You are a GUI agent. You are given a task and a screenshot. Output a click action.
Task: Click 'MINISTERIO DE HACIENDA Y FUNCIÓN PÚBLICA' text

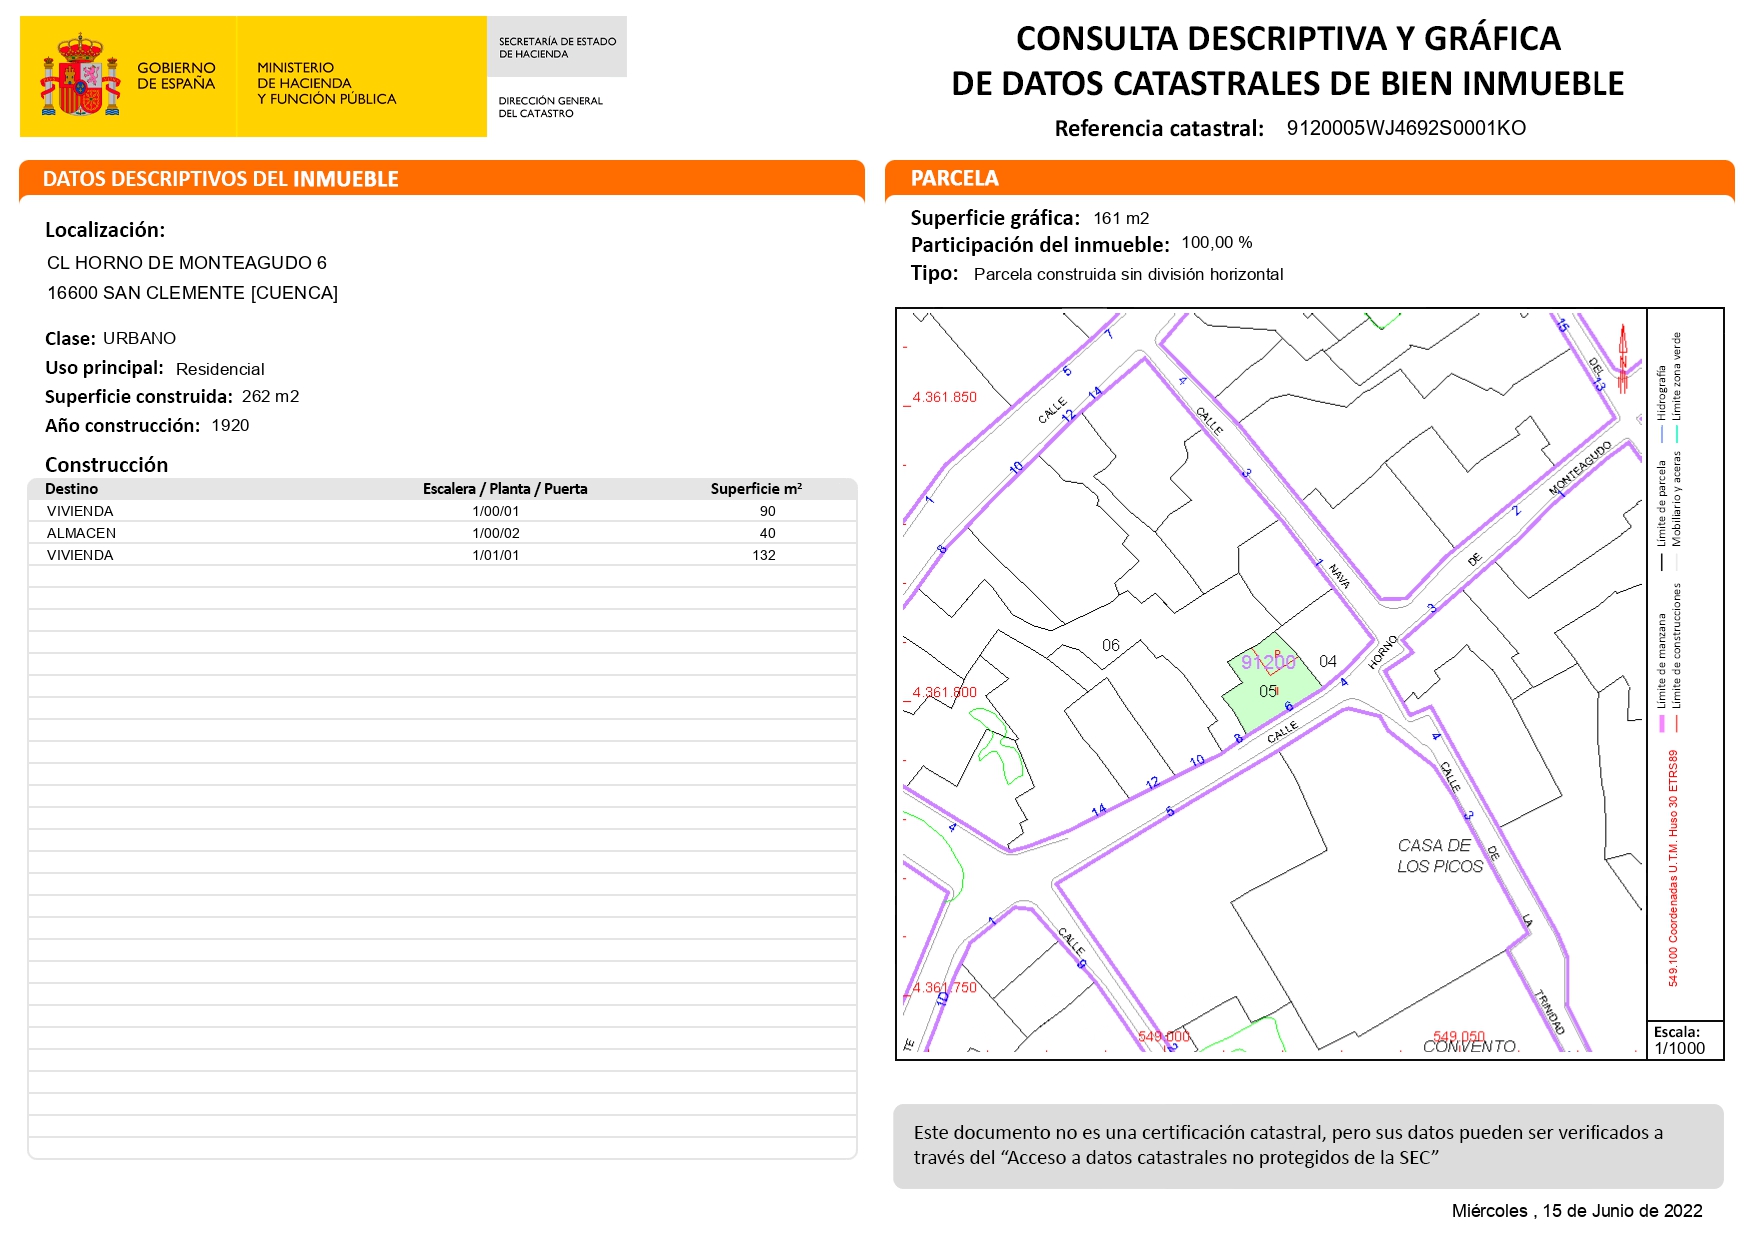click(x=326, y=83)
